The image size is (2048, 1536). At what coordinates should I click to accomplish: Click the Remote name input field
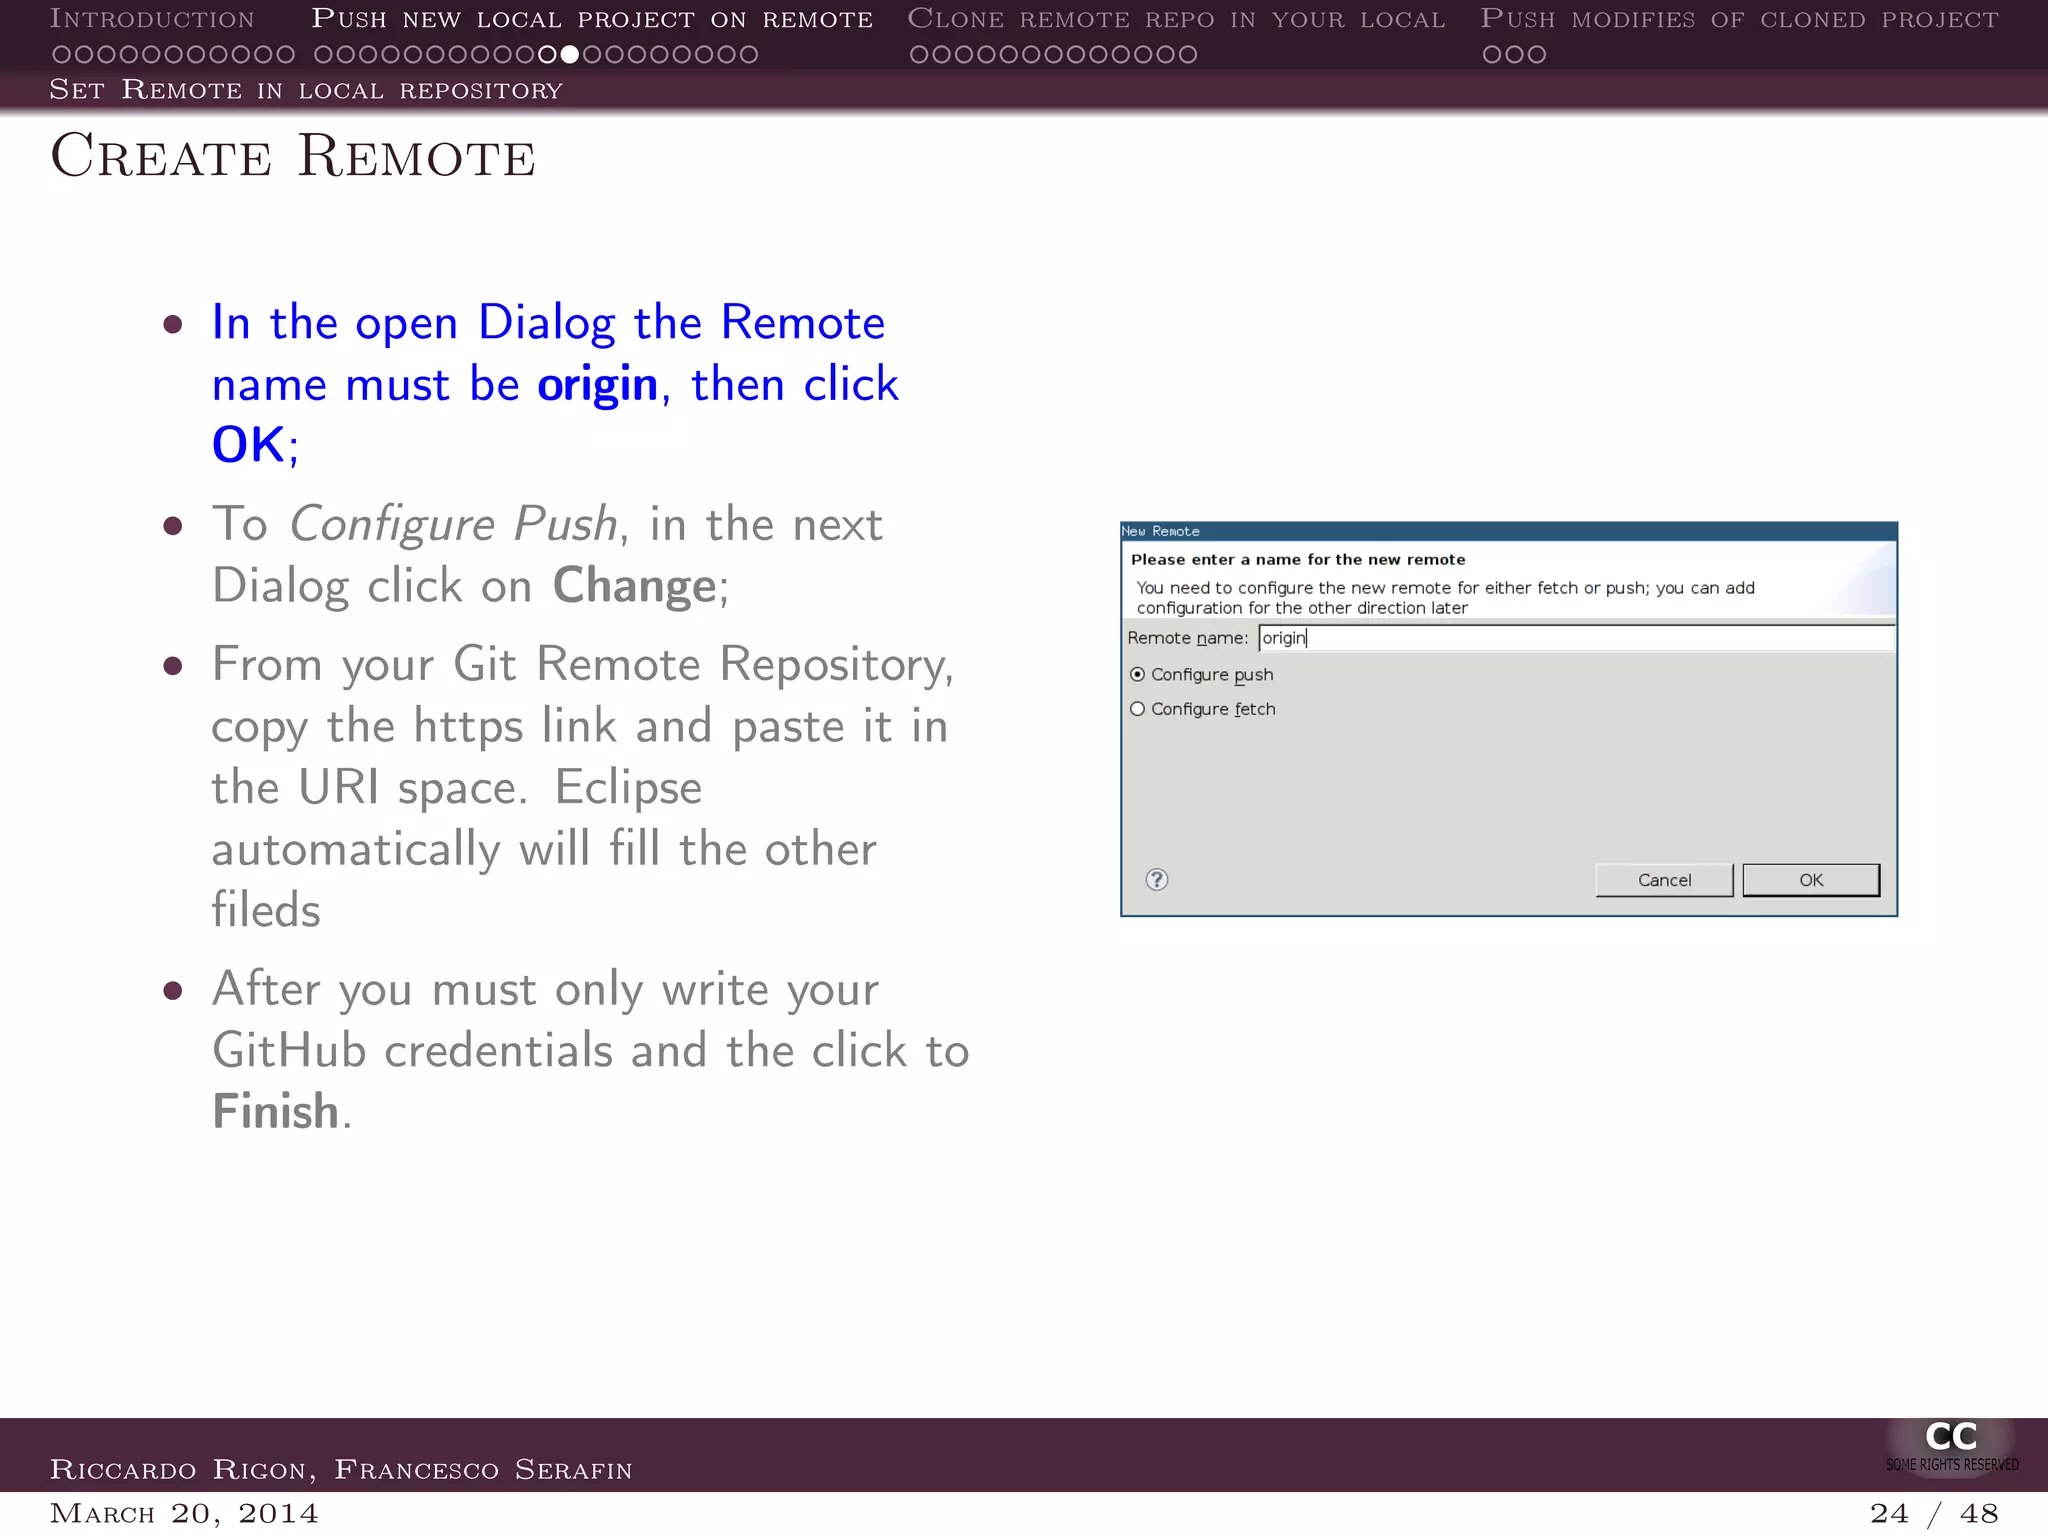(x=1576, y=638)
